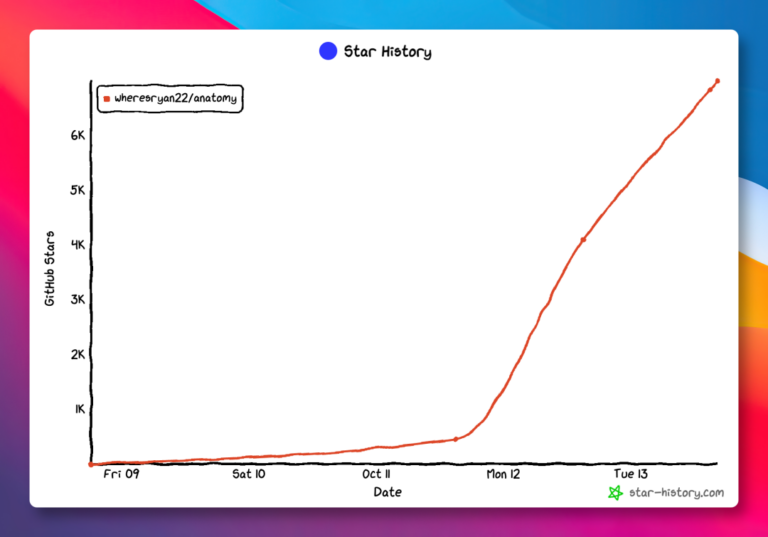Click the 3K y-axis tick label
Image resolution: width=768 pixels, height=537 pixels.
coord(77,299)
